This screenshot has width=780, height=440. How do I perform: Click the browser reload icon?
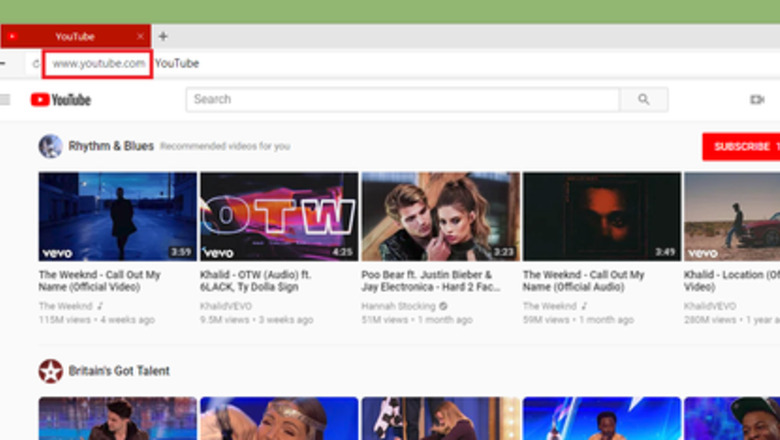pos(35,64)
